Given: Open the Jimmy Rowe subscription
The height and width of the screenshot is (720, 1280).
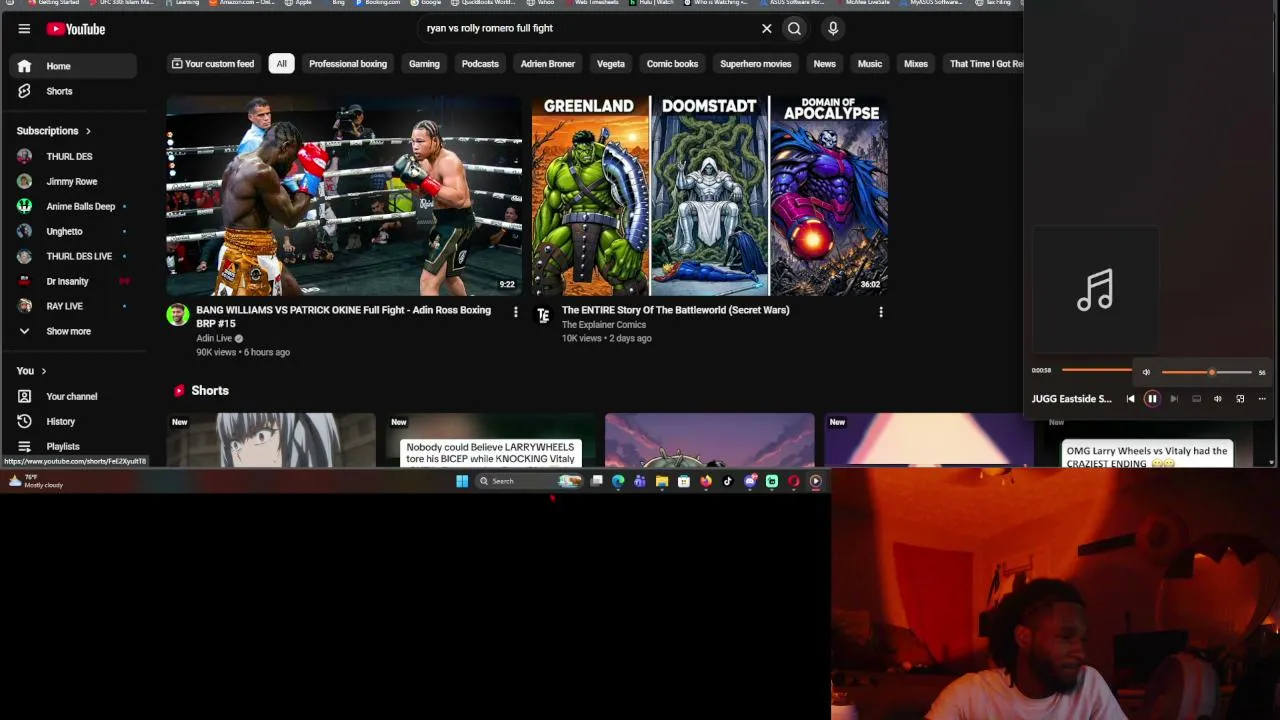Looking at the screenshot, I should pos(73,181).
